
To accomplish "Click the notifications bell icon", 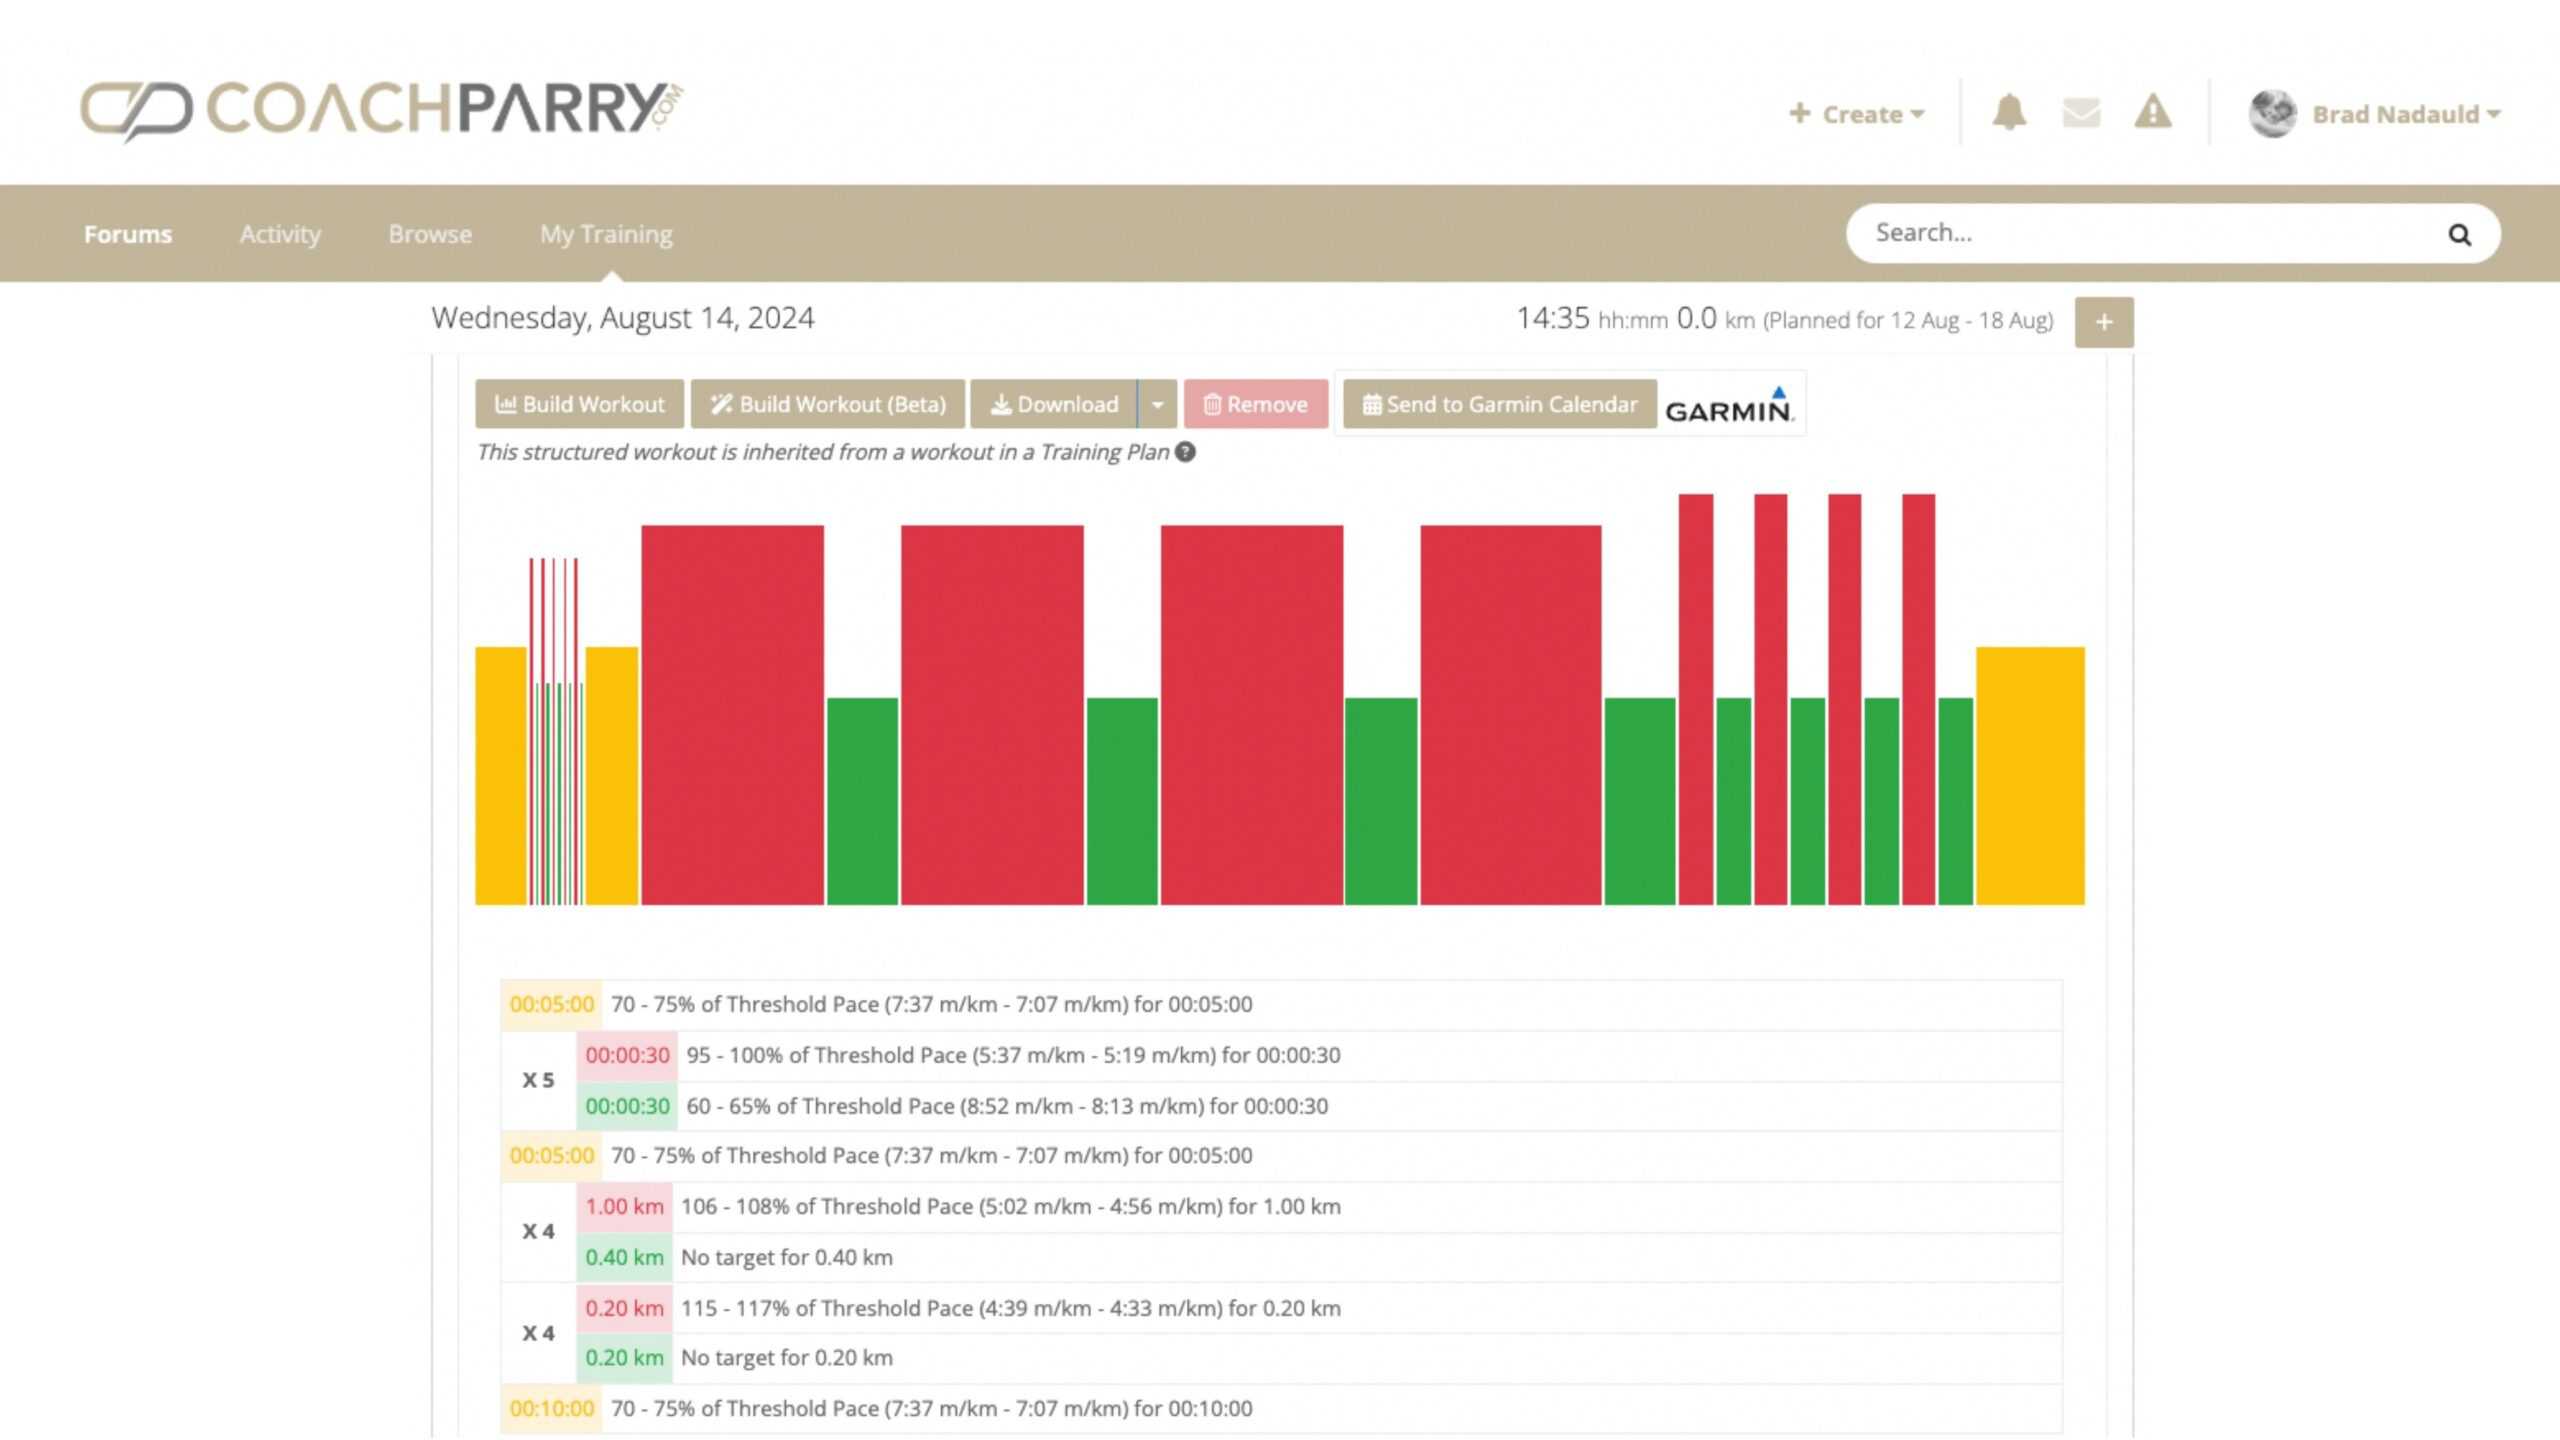I will coord(2008,113).
